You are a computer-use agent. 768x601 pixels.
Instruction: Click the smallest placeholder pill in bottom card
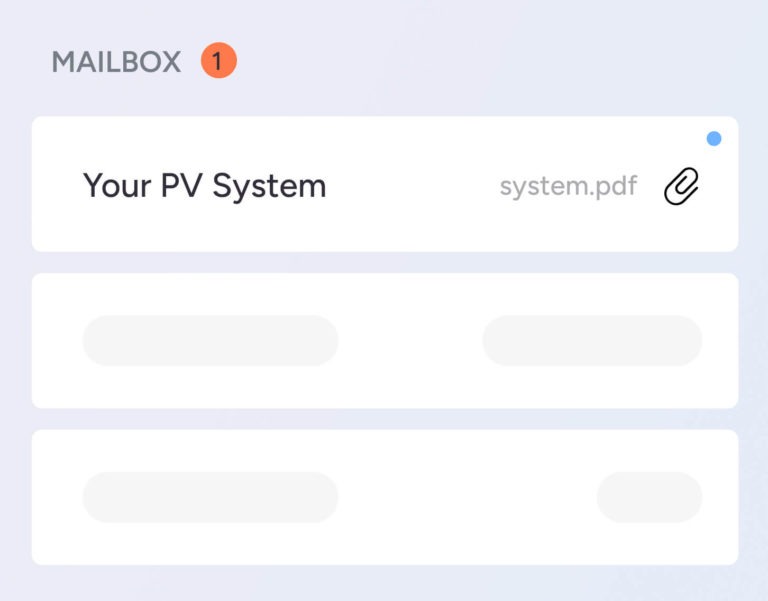pyautogui.click(x=649, y=497)
